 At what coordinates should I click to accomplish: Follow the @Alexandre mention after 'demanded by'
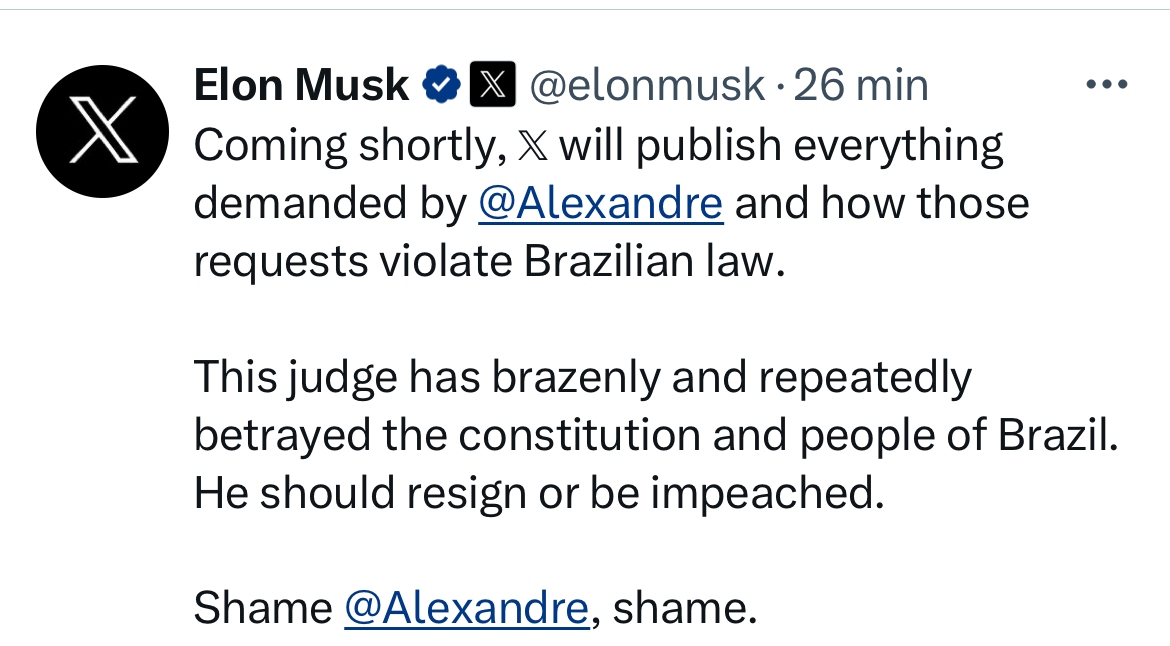(x=601, y=203)
